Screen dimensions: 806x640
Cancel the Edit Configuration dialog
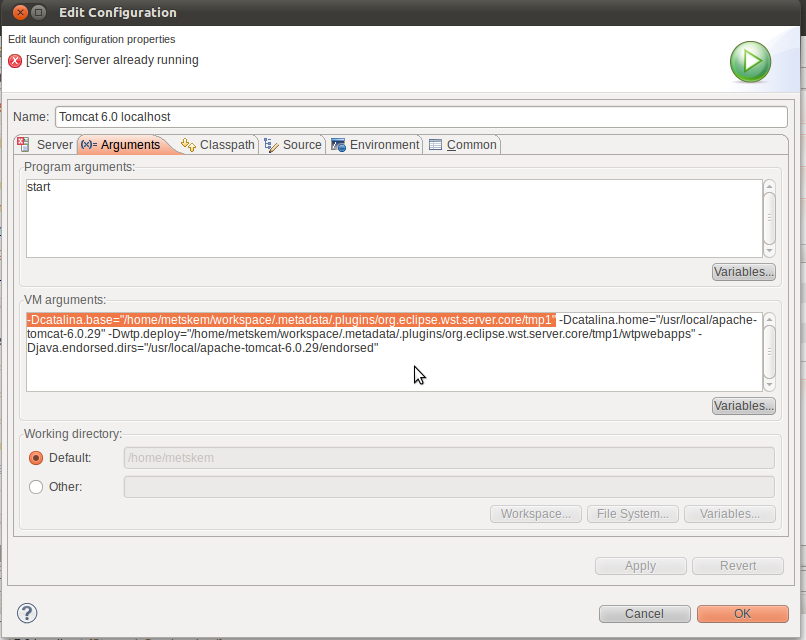(x=644, y=614)
